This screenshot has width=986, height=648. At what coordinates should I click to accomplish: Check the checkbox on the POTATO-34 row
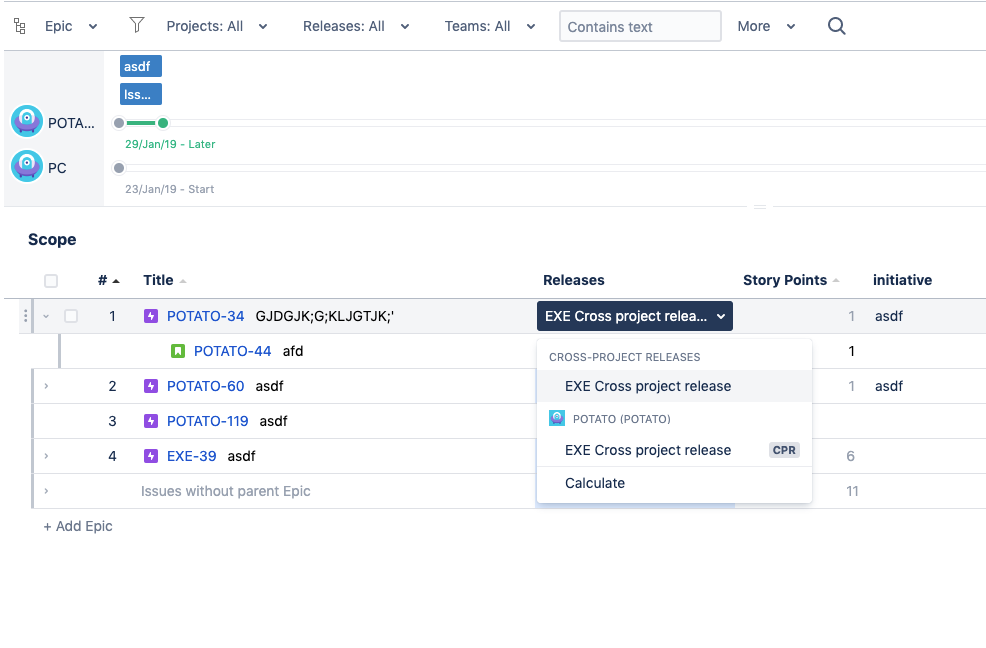[71, 315]
